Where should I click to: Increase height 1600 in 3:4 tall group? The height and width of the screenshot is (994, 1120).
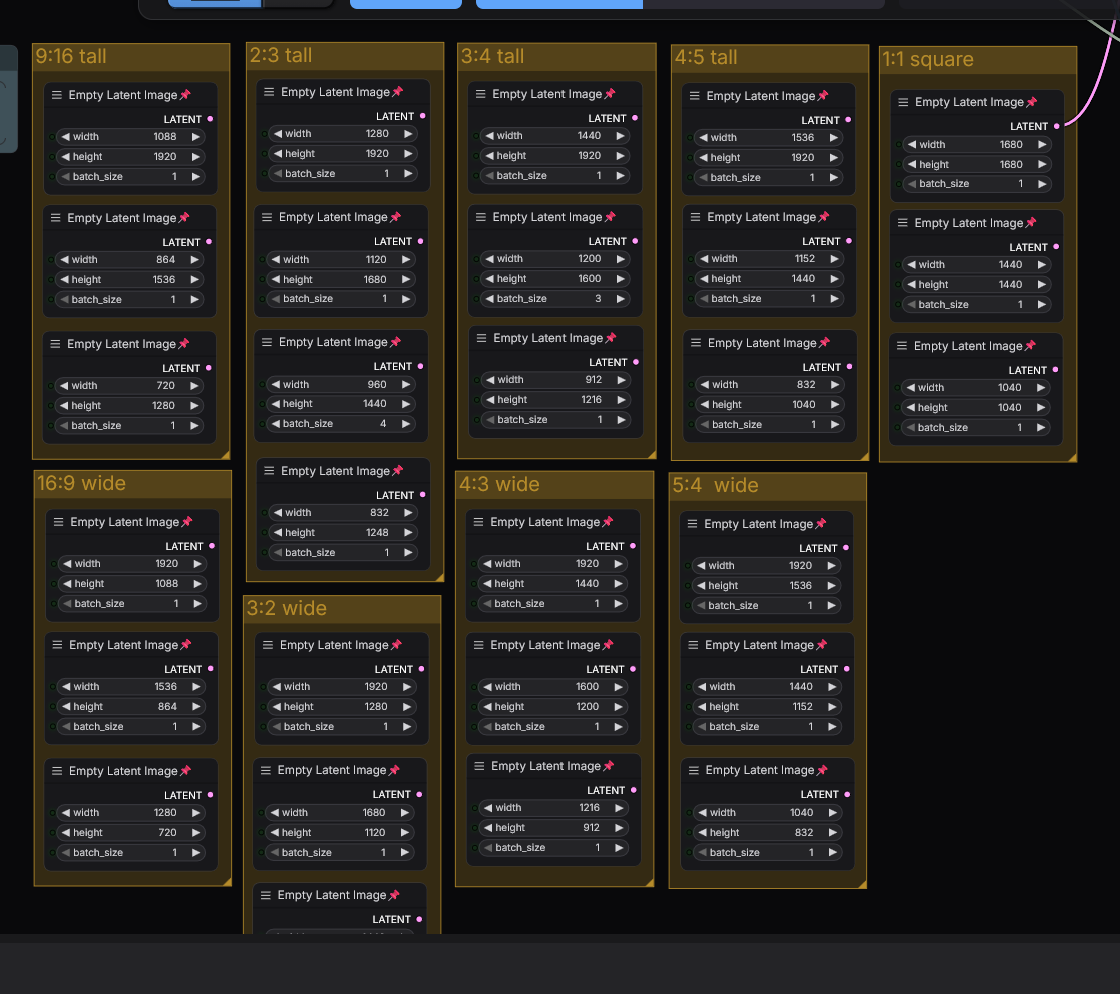point(620,278)
